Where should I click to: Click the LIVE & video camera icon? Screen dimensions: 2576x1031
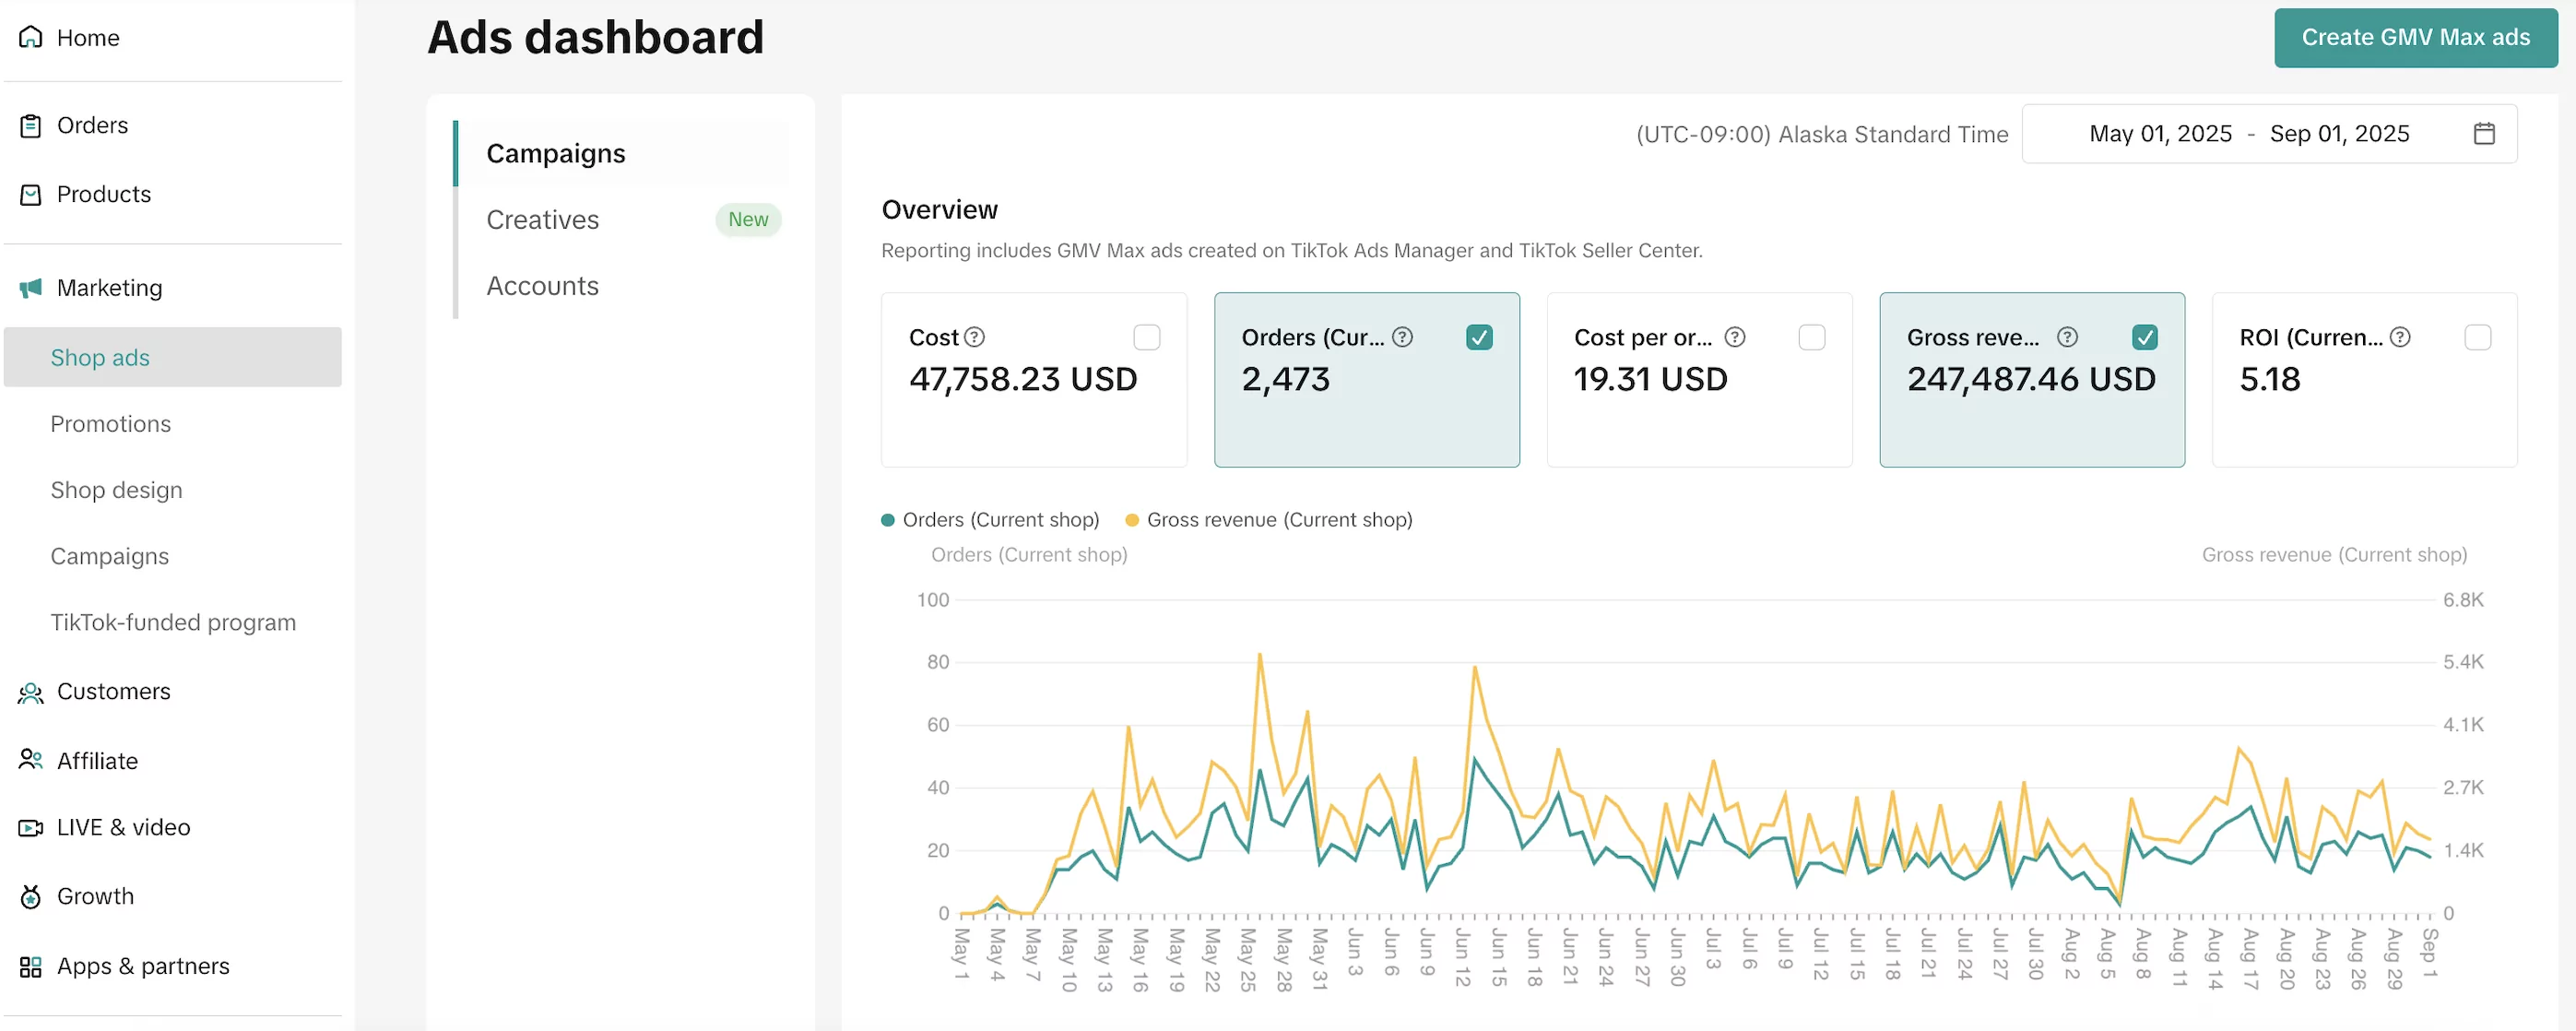(x=31, y=828)
